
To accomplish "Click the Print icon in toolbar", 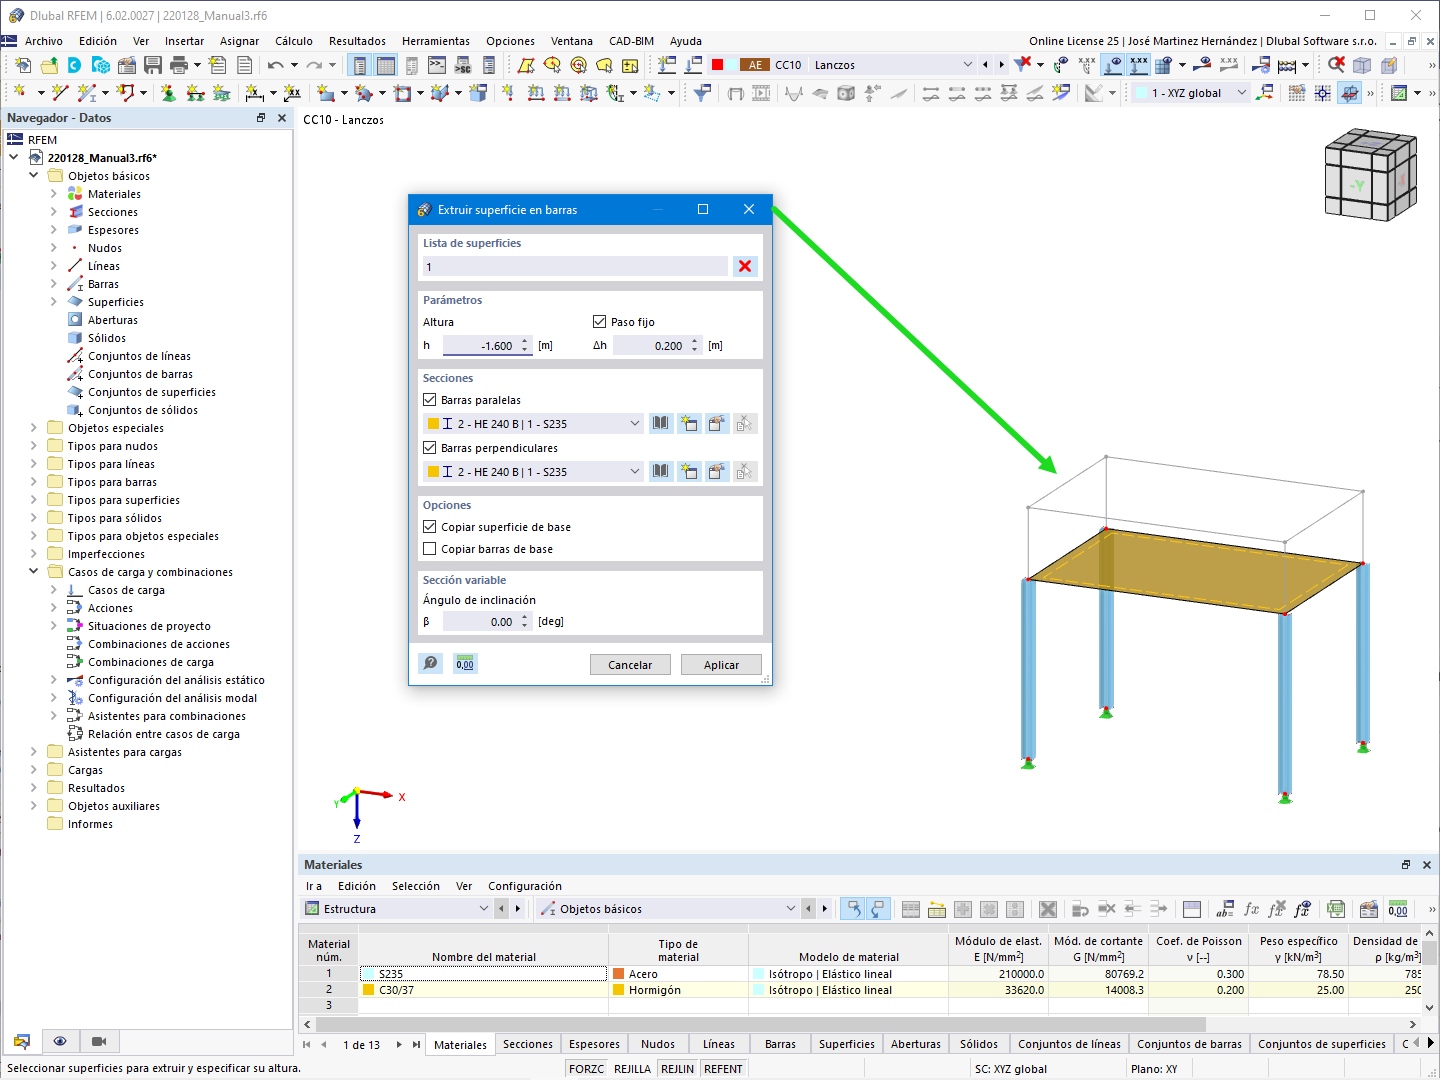I will (x=179, y=65).
